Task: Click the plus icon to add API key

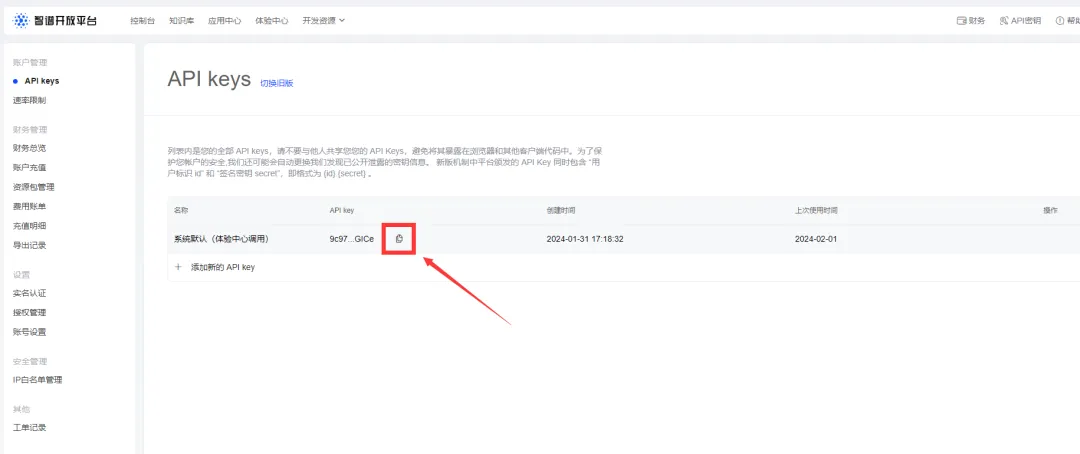Action: [178, 267]
